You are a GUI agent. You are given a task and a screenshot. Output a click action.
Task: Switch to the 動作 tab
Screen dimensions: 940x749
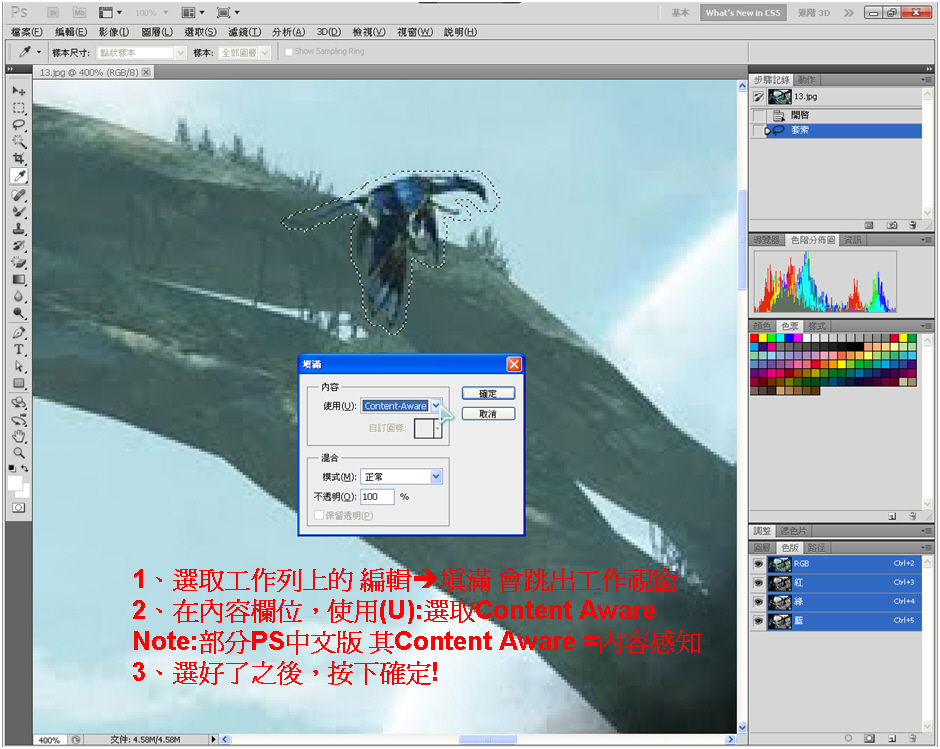point(806,80)
